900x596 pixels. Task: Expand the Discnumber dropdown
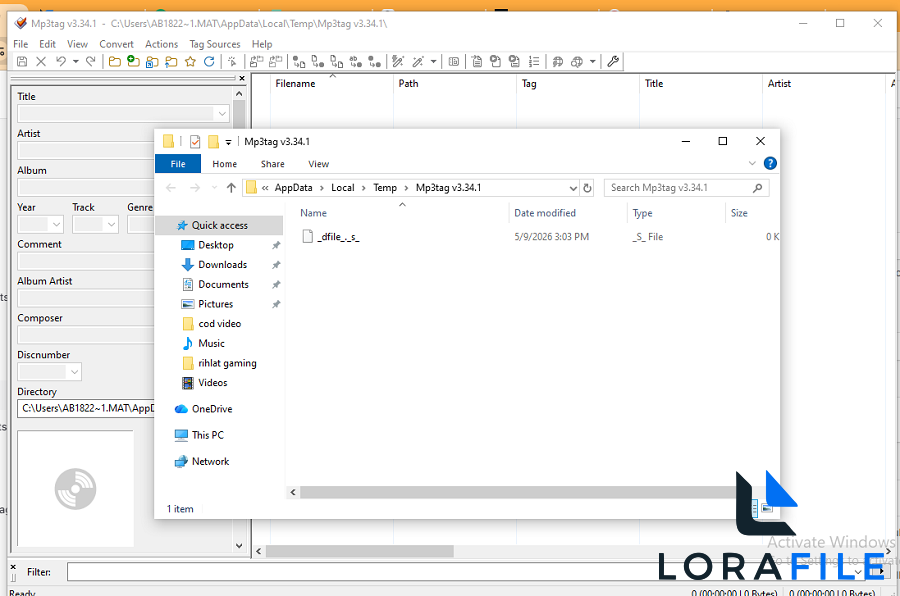click(x=75, y=372)
